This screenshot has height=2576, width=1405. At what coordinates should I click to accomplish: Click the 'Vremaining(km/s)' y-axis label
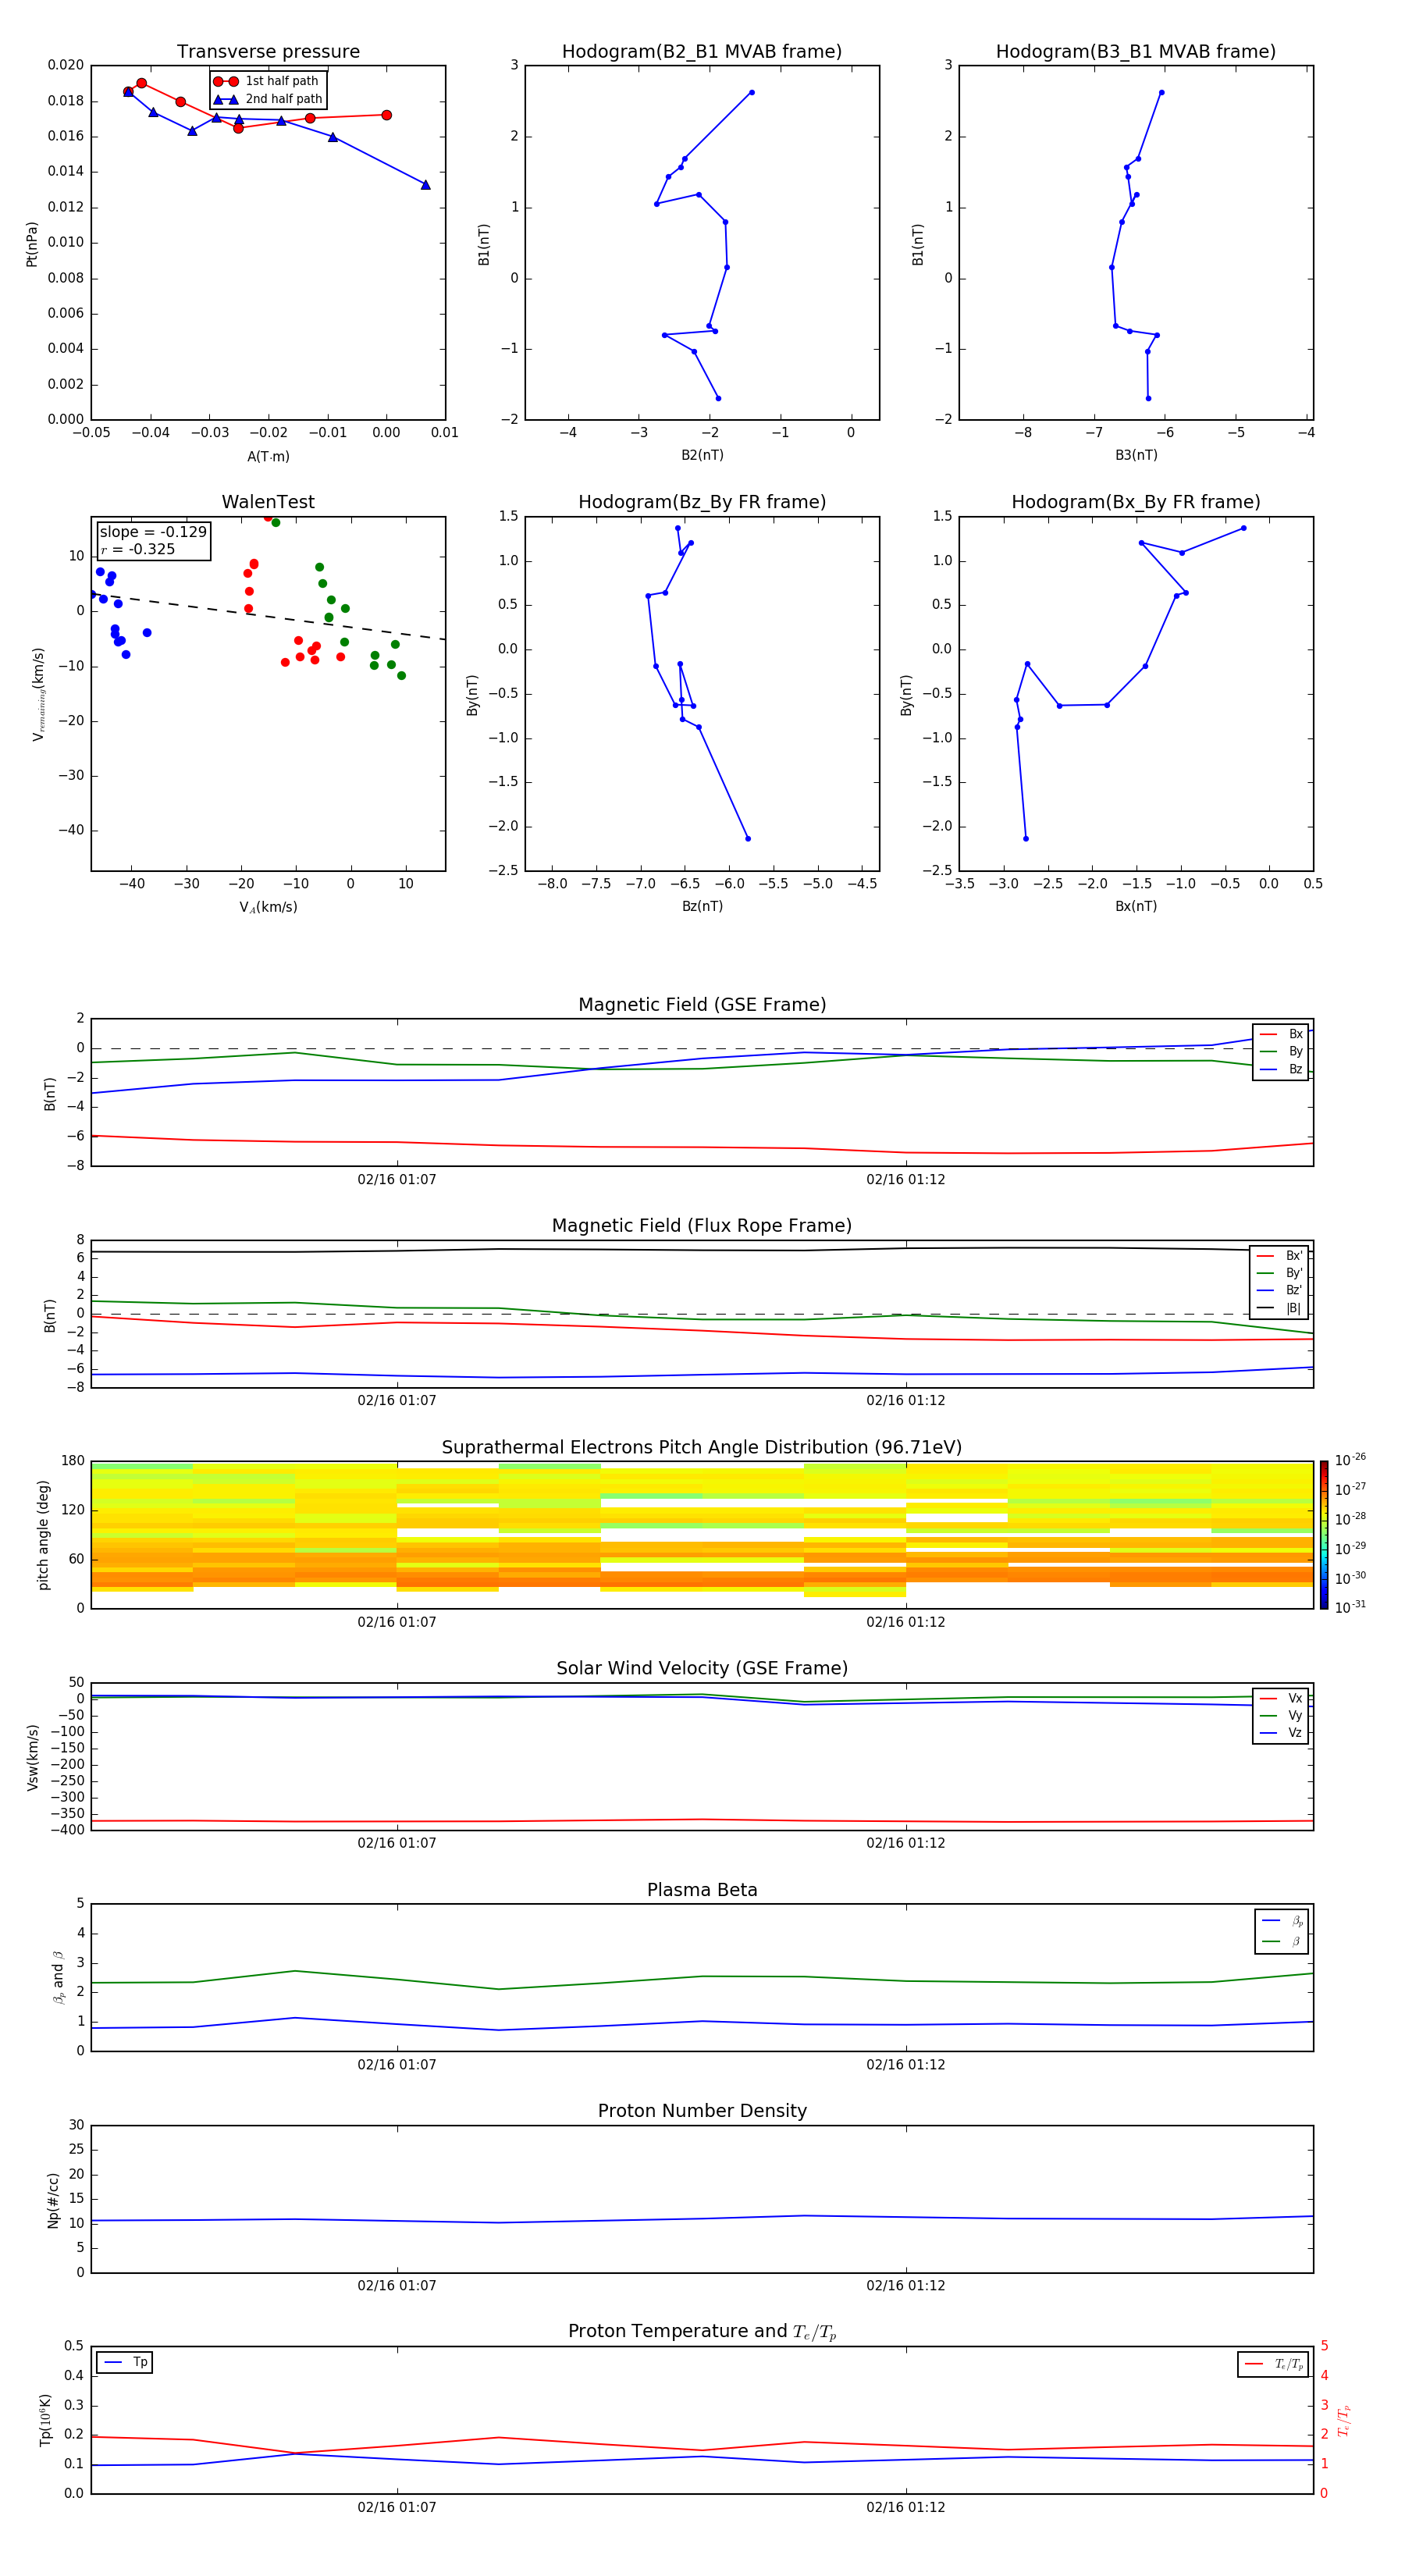coord(38,694)
